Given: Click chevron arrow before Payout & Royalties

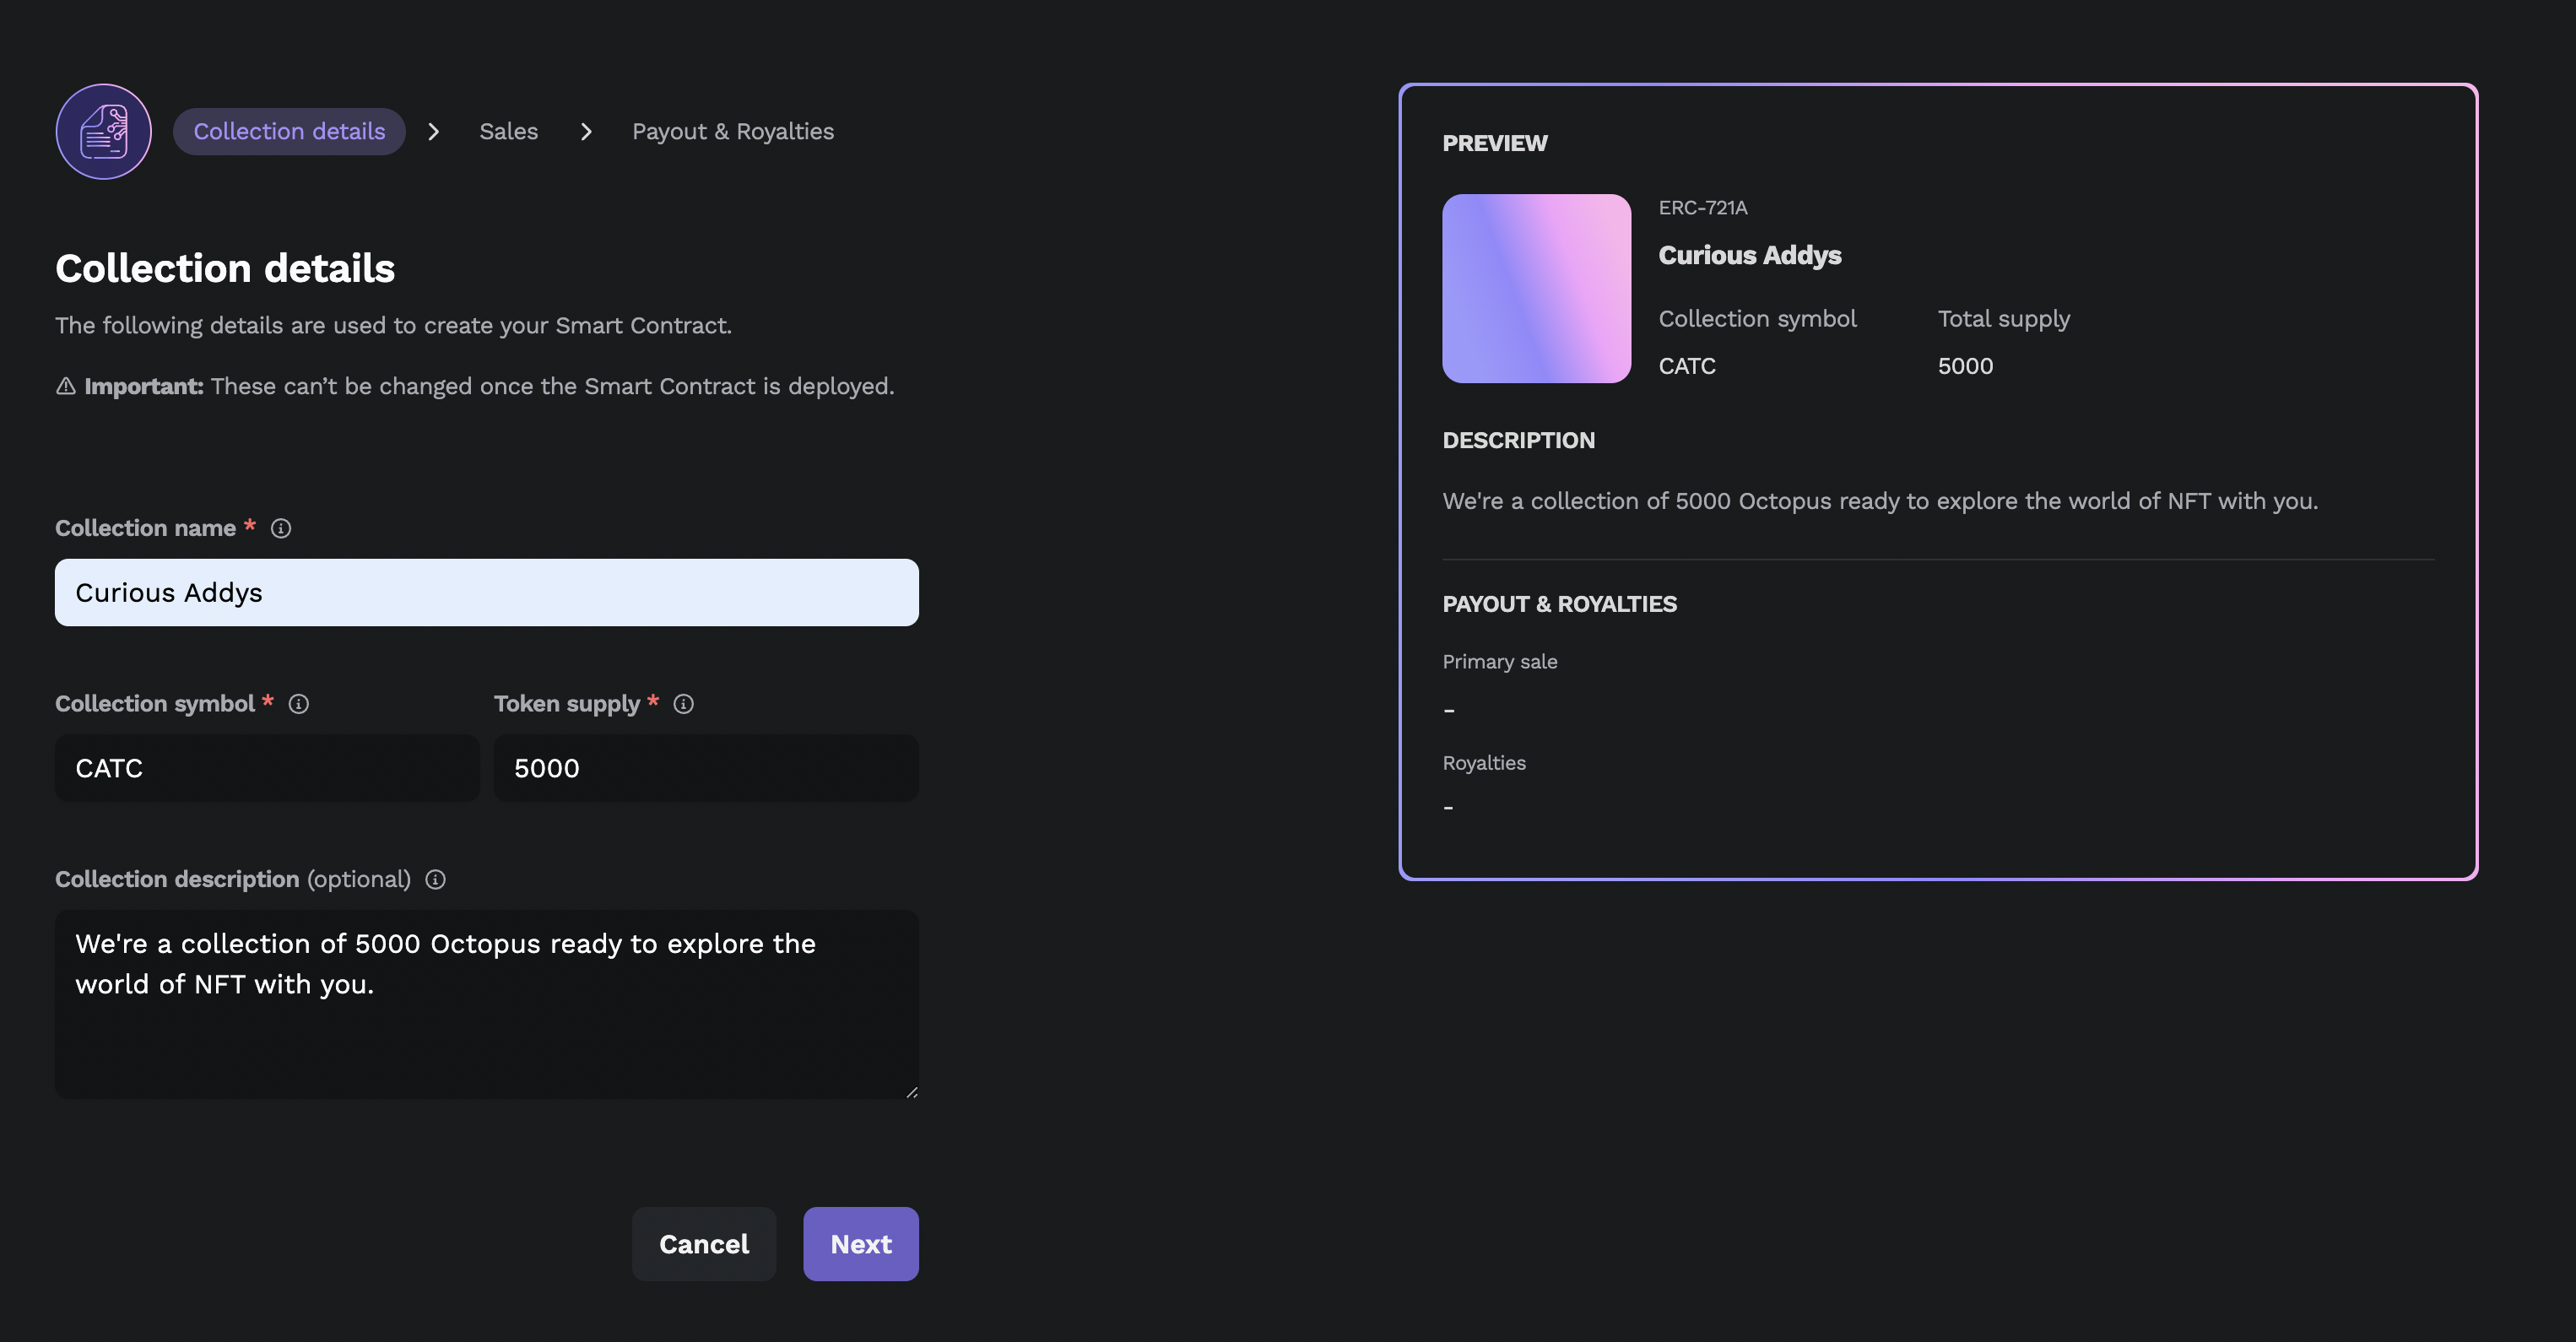Looking at the screenshot, I should 586,131.
